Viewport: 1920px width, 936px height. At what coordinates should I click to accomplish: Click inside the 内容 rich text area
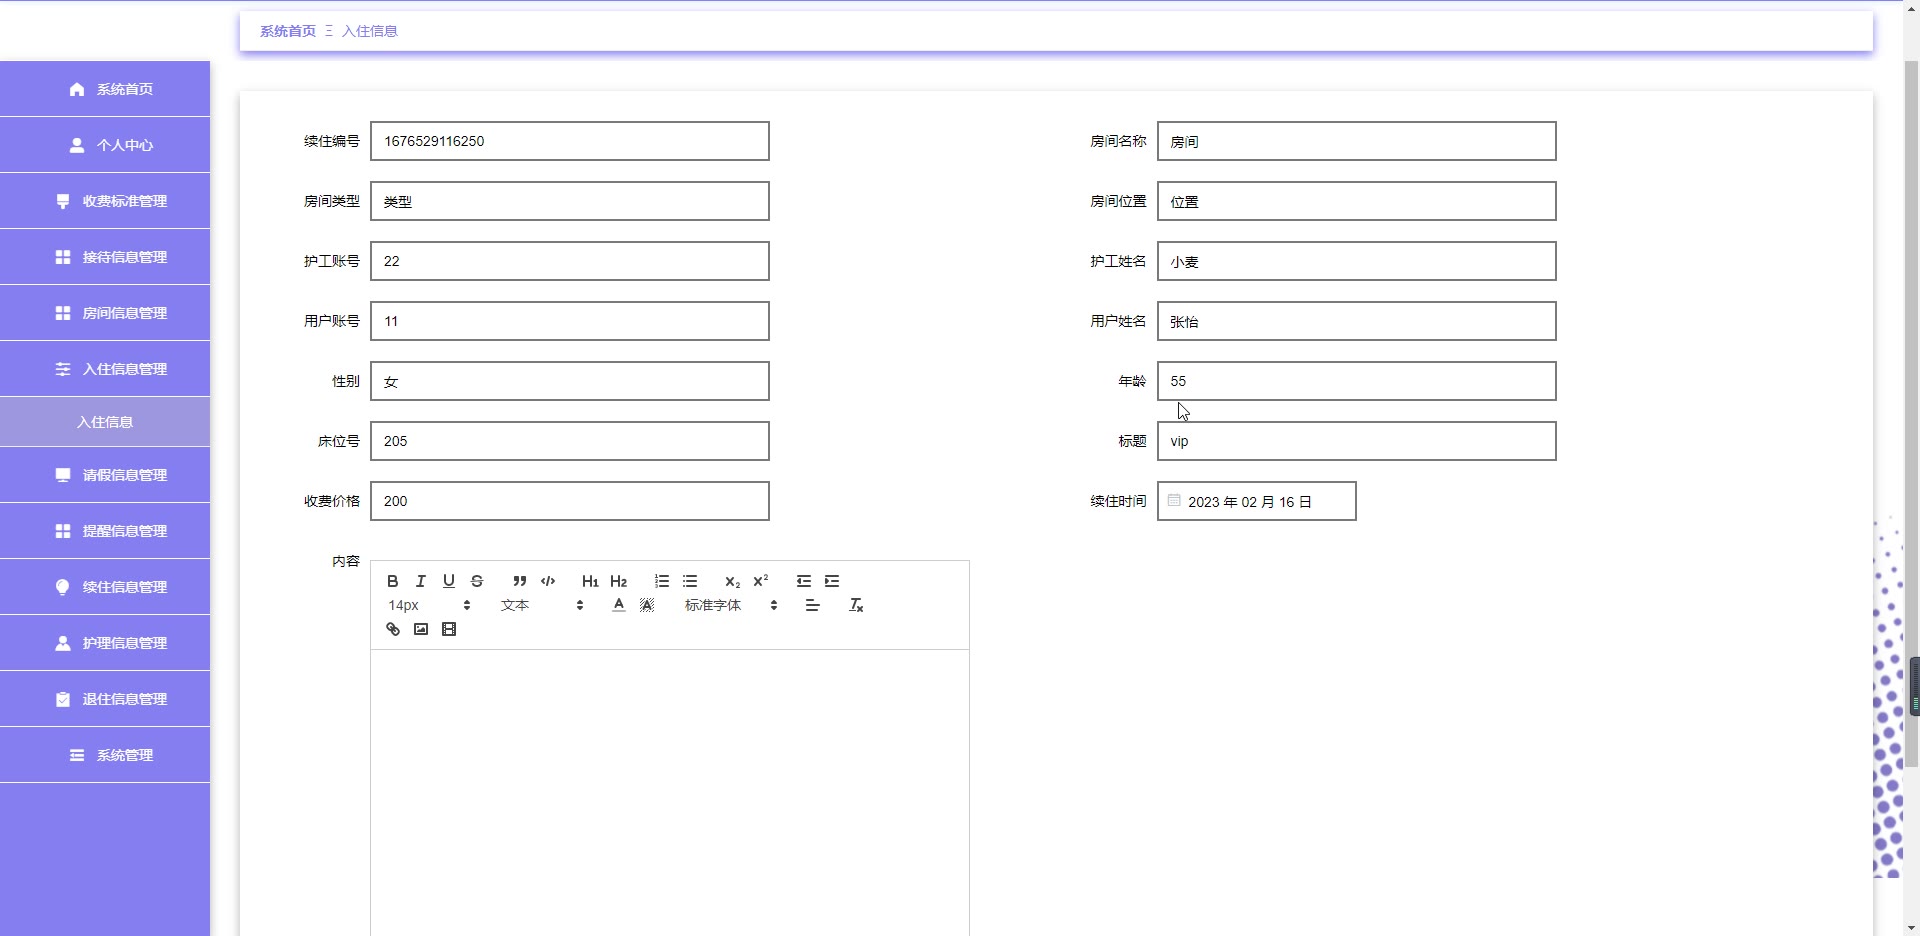point(670,792)
